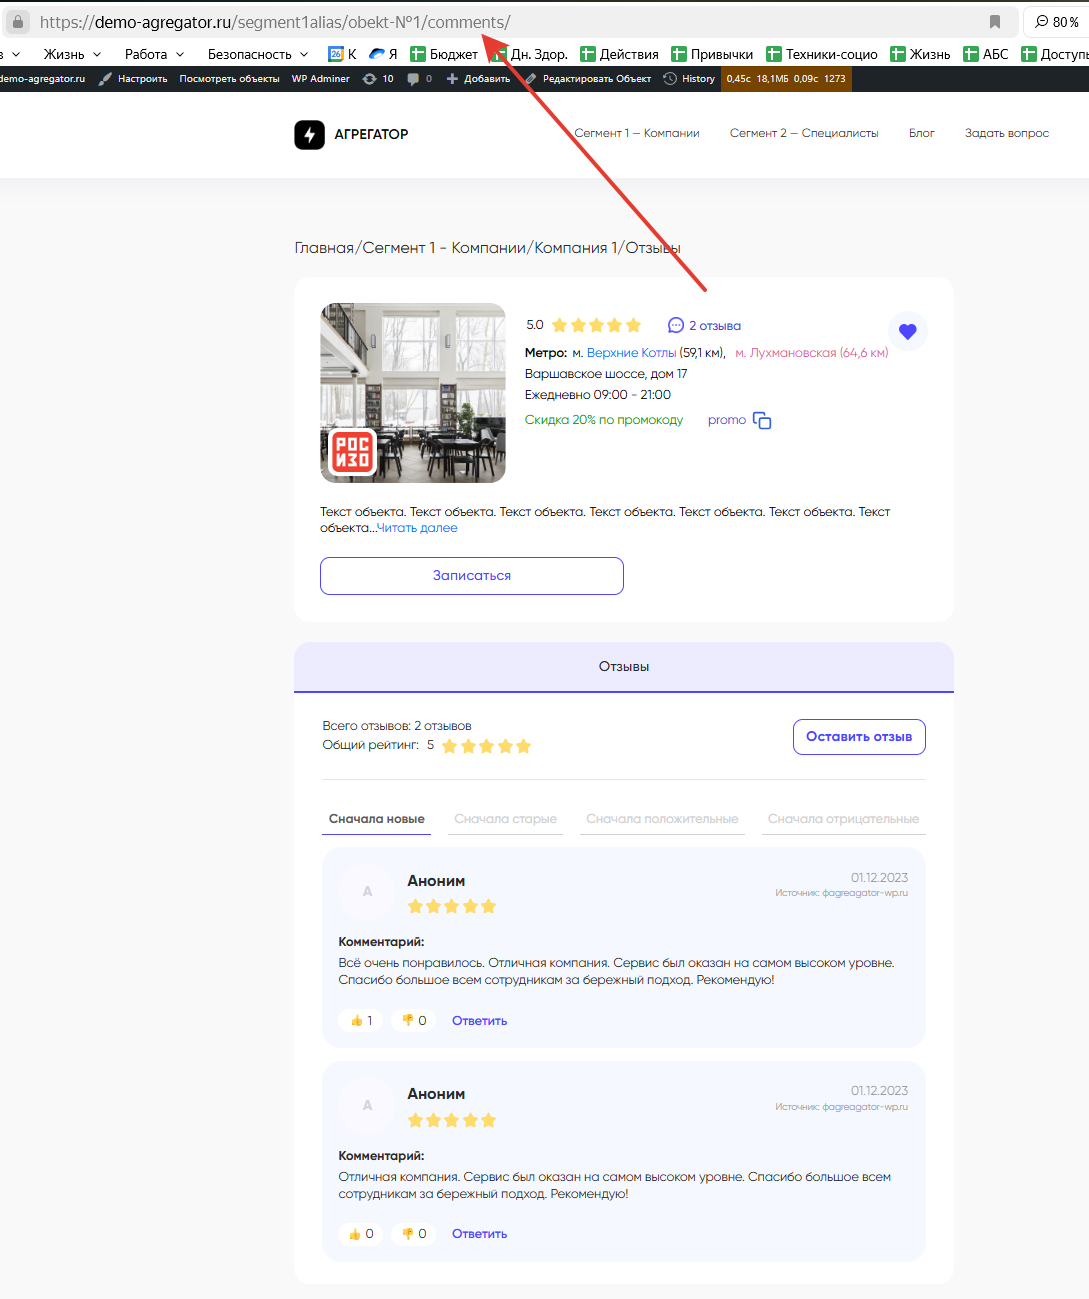This screenshot has width=1089, height=1299.
Task: Select the Сначала положительные sorting tab
Action: tap(662, 819)
